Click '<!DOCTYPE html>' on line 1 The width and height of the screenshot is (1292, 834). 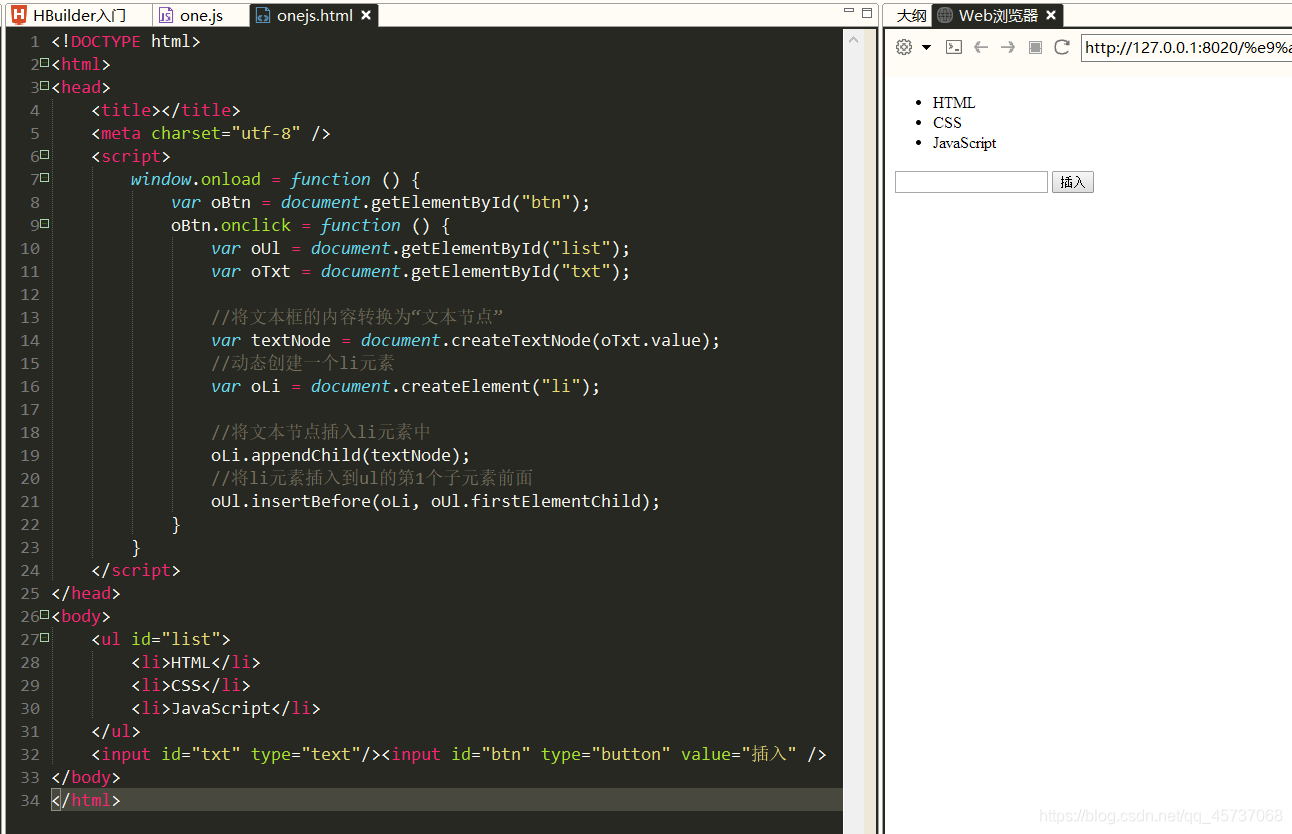[126, 41]
